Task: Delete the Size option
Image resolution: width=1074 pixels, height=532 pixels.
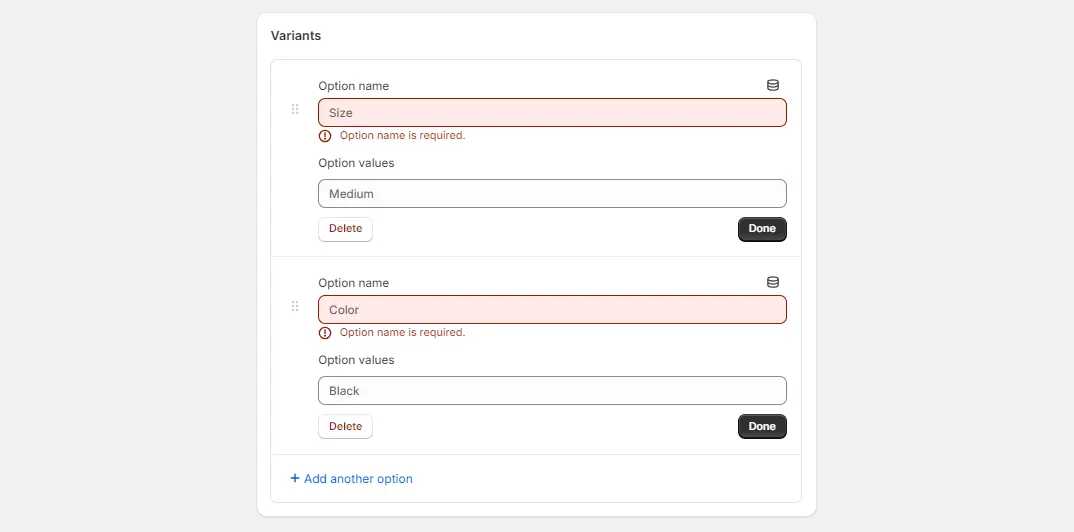Action: 345,229
